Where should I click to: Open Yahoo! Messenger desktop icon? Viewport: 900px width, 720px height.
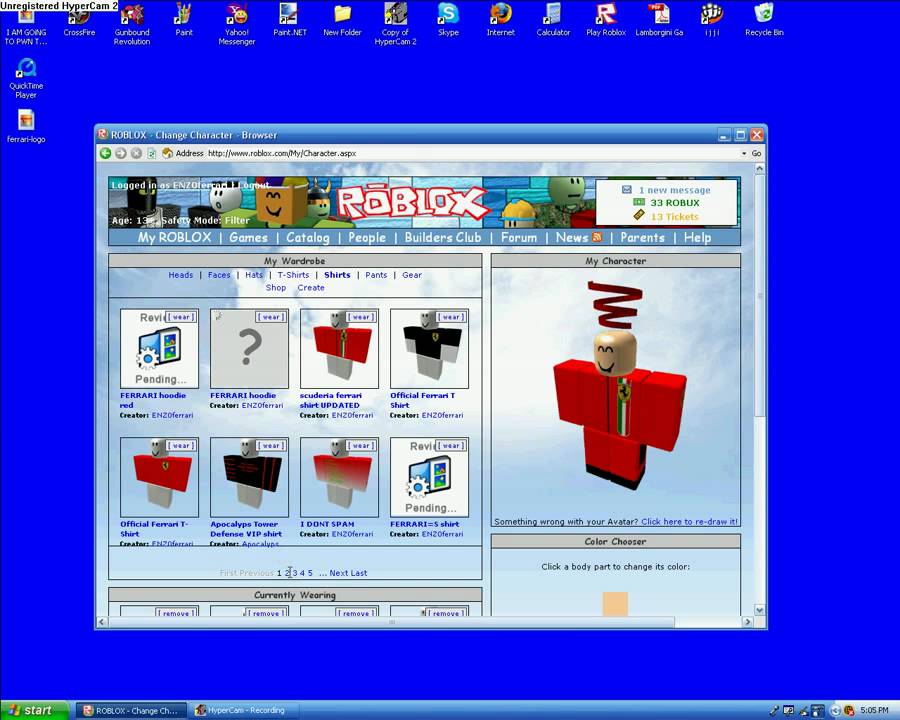pyautogui.click(x=236, y=23)
